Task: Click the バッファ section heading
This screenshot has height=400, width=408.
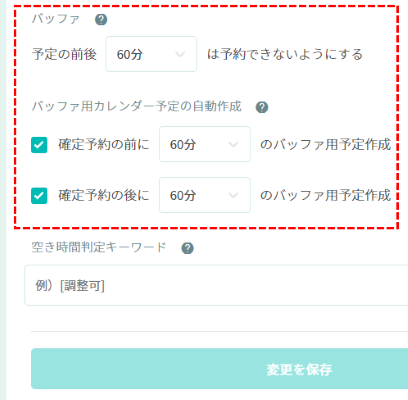Action: (x=56, y=19)
